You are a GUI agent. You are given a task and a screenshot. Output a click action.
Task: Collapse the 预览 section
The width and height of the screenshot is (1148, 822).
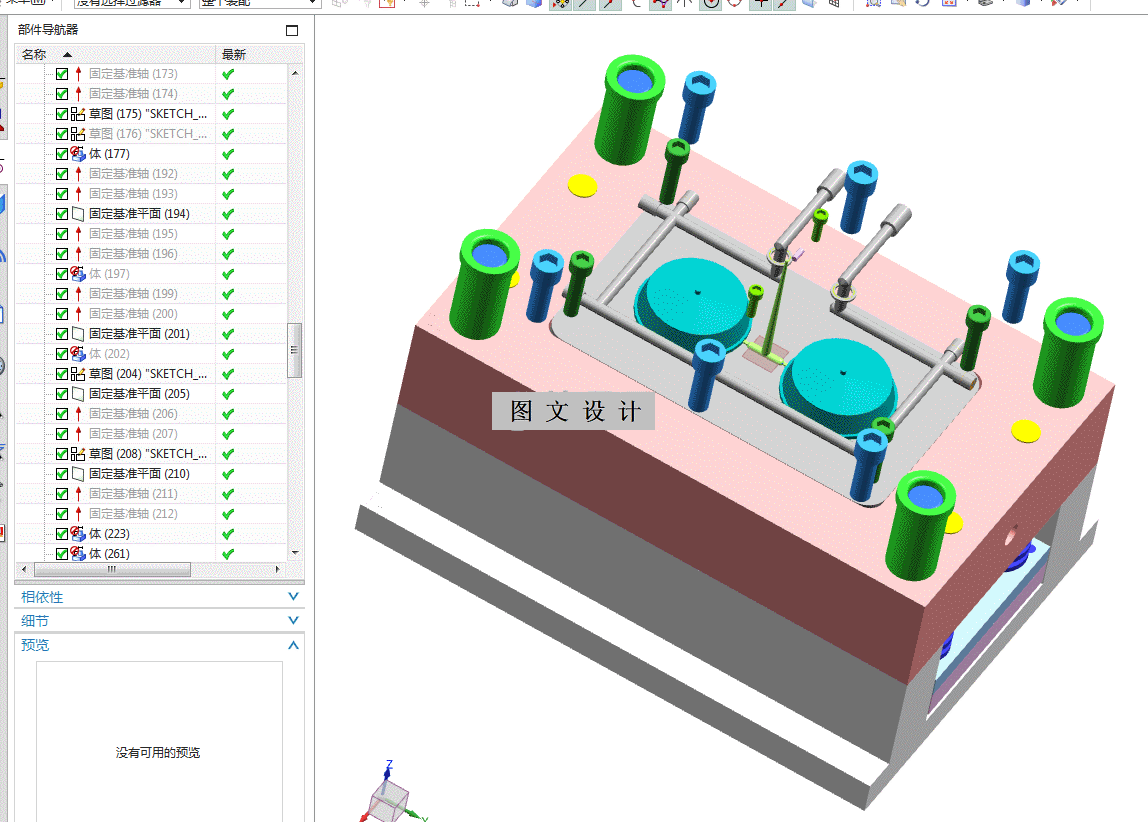[294, 645]
